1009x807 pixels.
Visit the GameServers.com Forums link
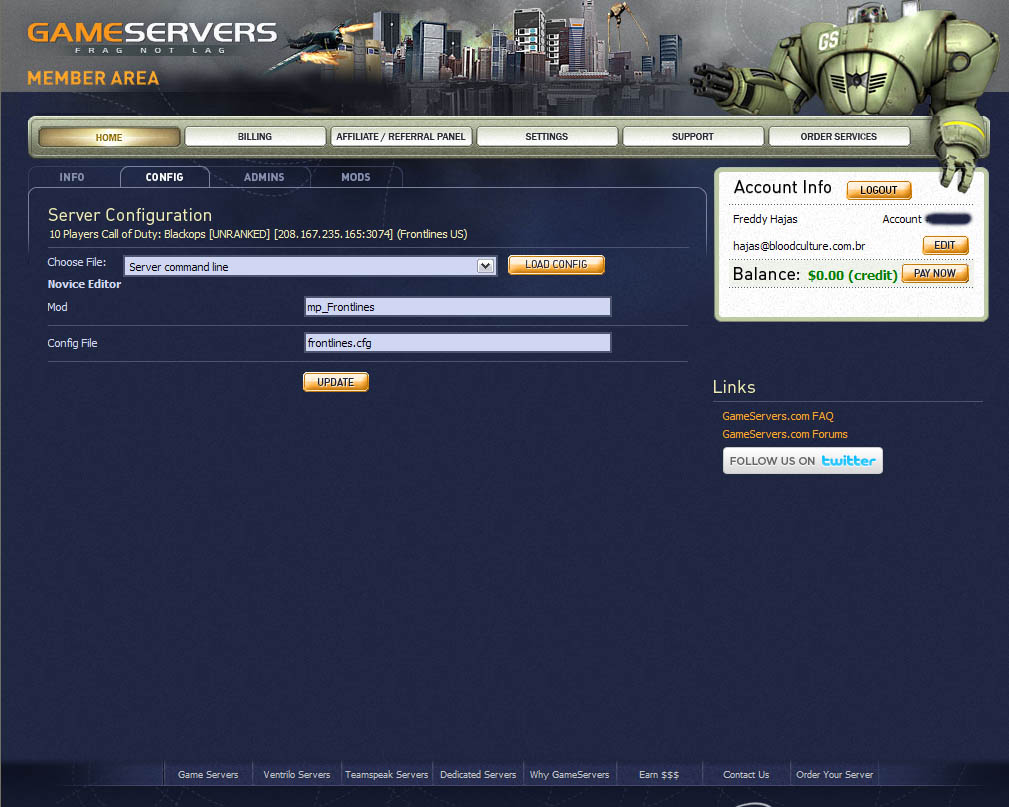click(x=785, y=434)
